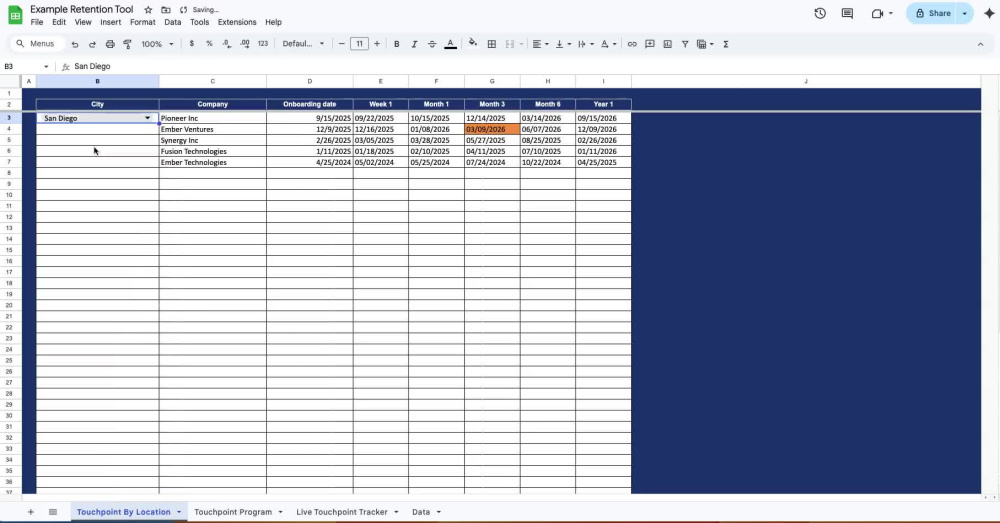The image size is (1000, 523).
Task: Select the paint format tool
Action: 128,44
